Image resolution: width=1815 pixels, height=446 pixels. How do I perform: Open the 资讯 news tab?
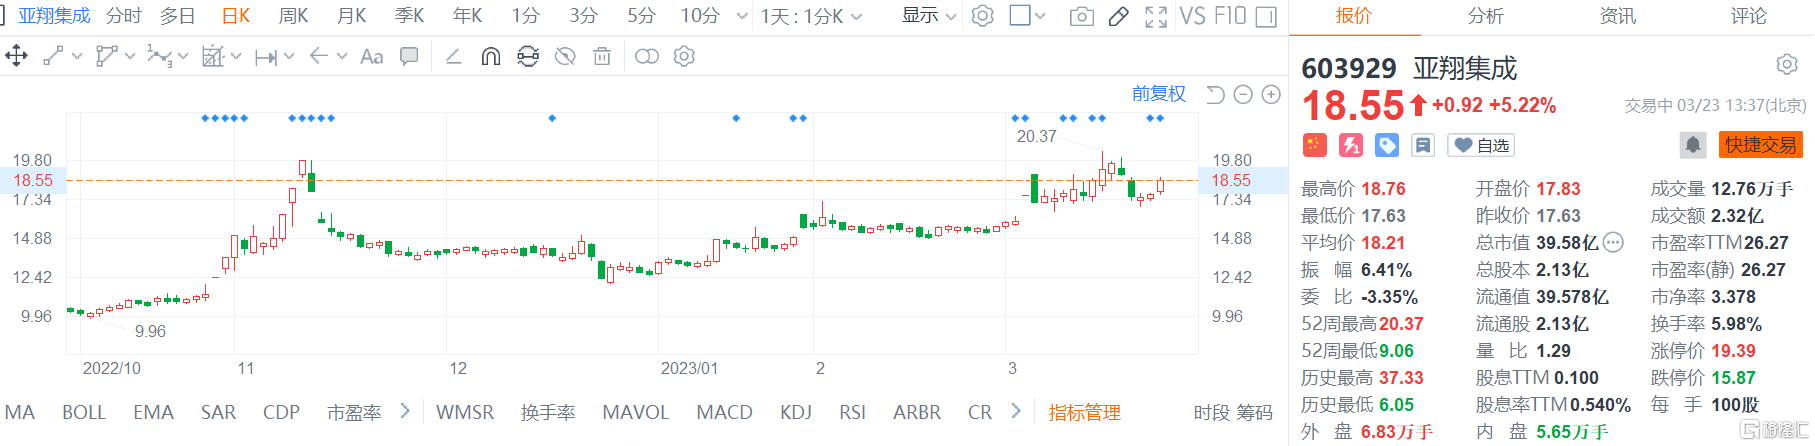1617,16
